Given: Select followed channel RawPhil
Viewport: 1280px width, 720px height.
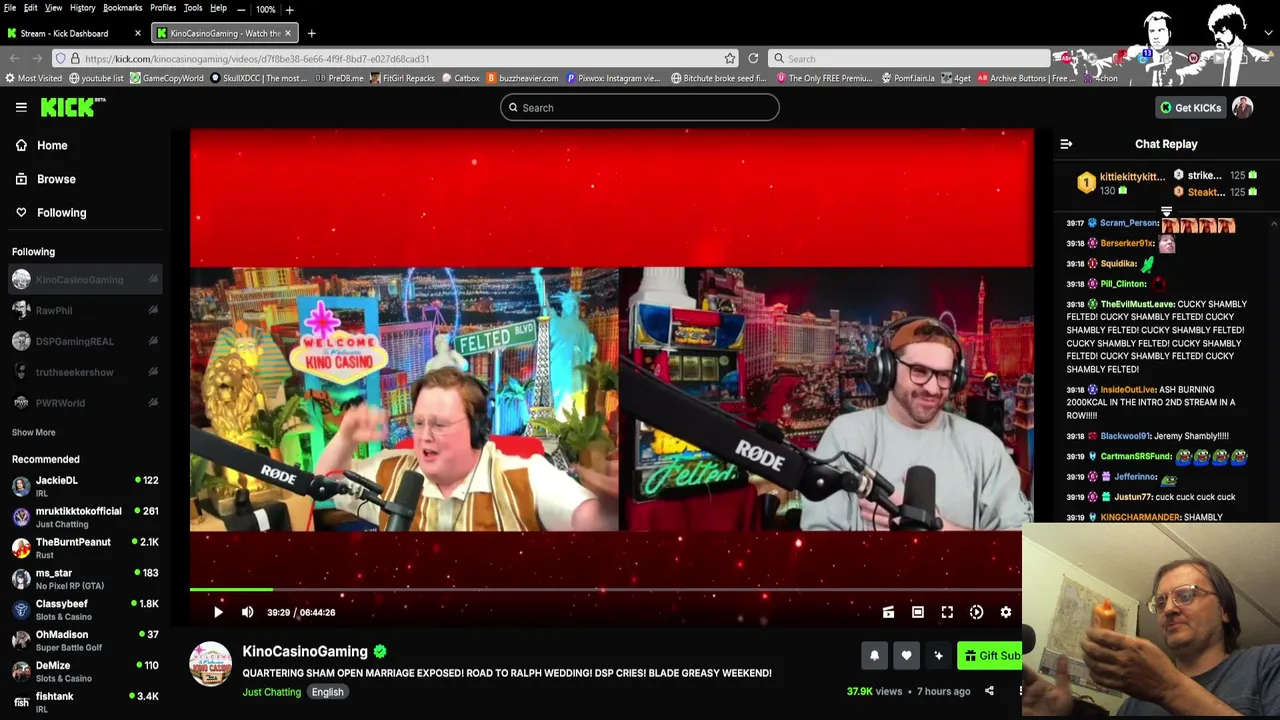Looking at the screenshot, I should click(85, 311).
